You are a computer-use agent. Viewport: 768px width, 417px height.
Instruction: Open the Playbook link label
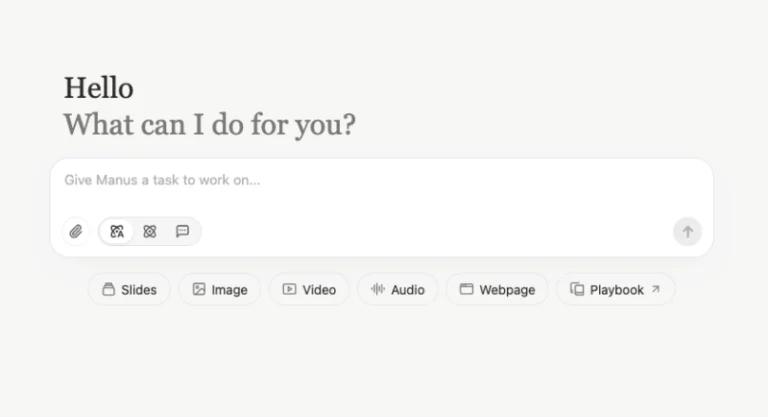coord(617,290)
